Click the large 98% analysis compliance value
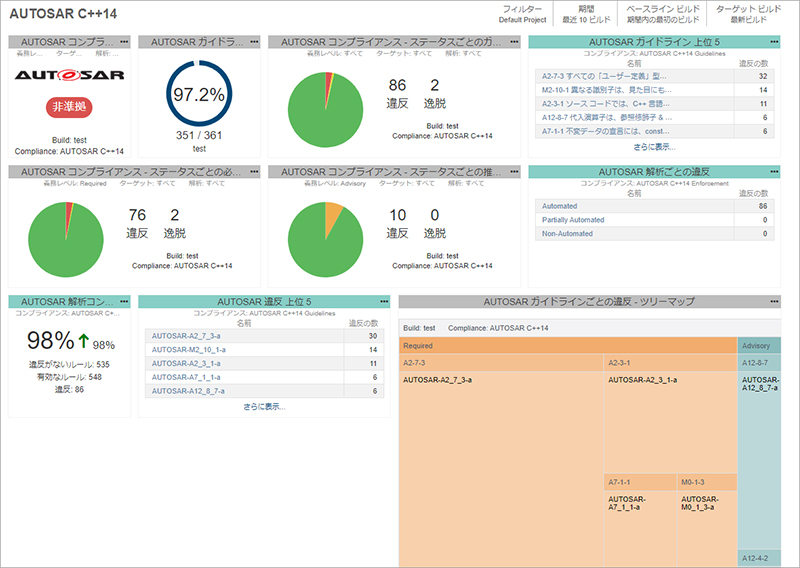Viewport: 800px width, 568px height. pos(51,340)
